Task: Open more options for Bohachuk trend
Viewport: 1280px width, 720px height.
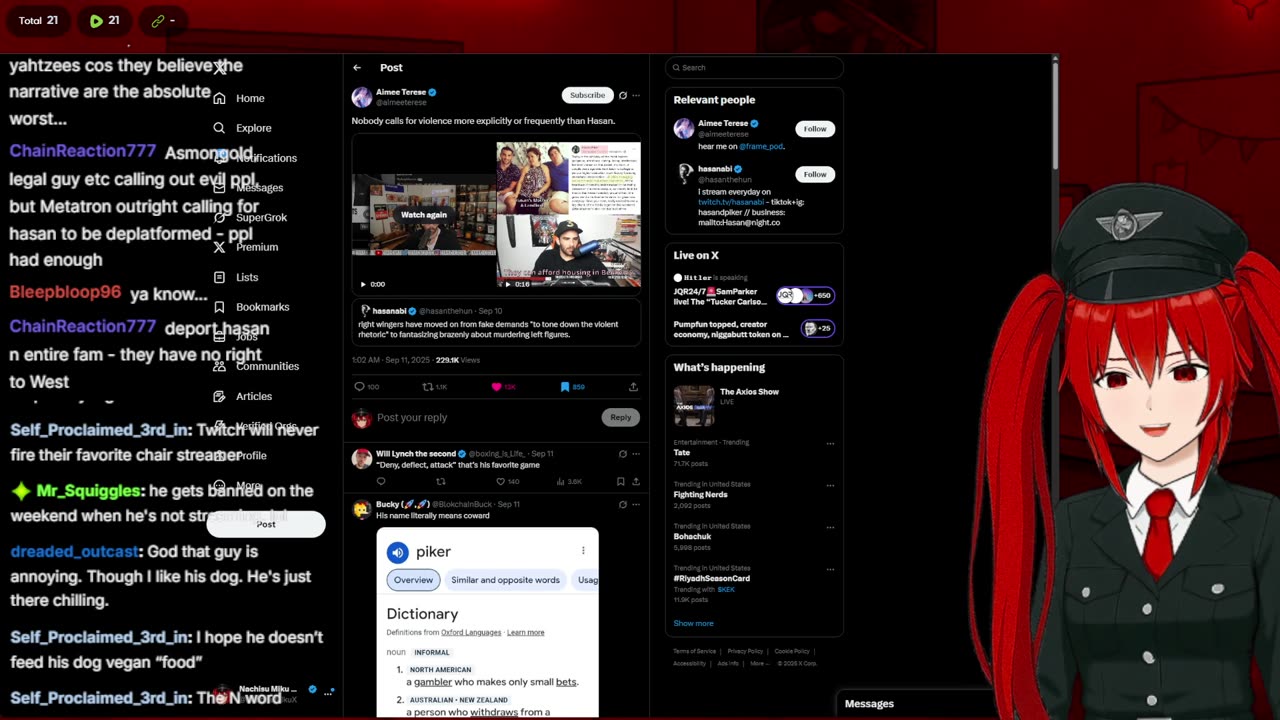Action: tap(830, 527)
